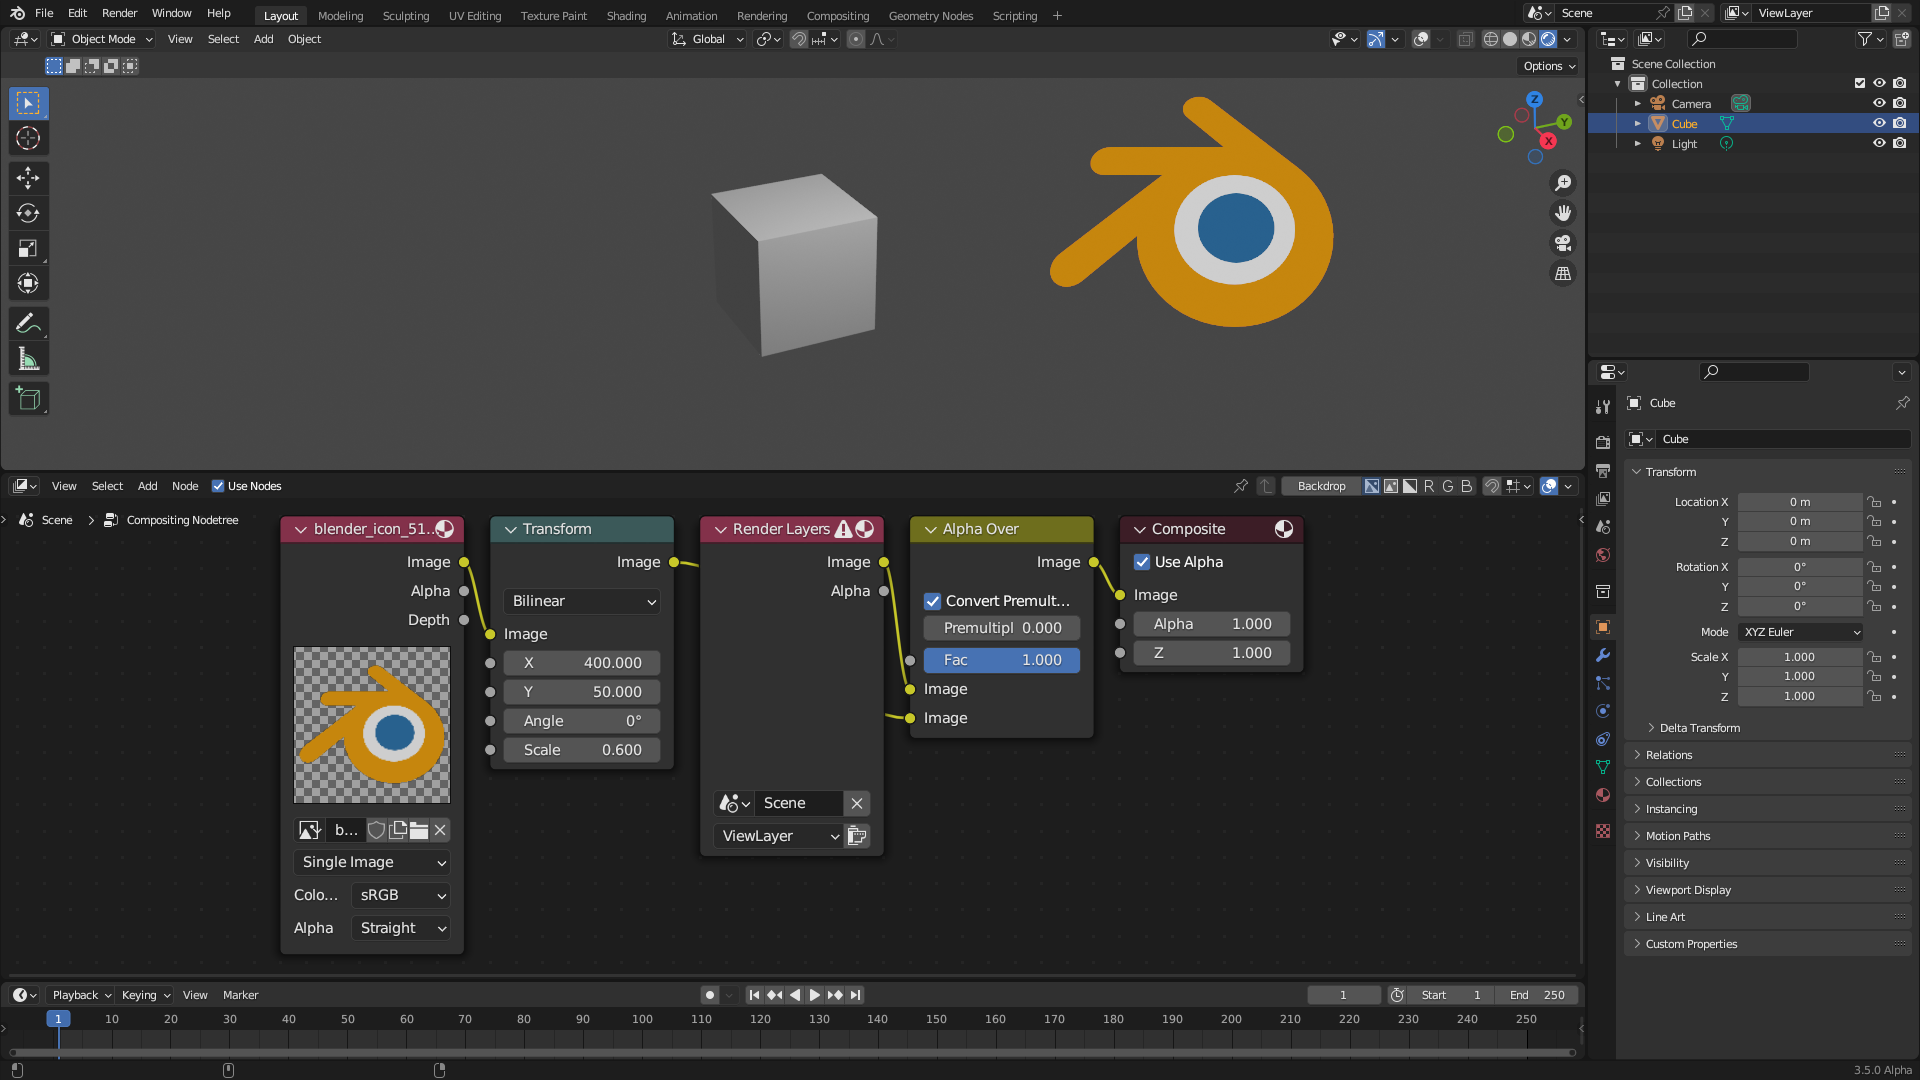Disable the Use Nodes checkbox
The image size is (1920, 1080).
tap(217, 486)
